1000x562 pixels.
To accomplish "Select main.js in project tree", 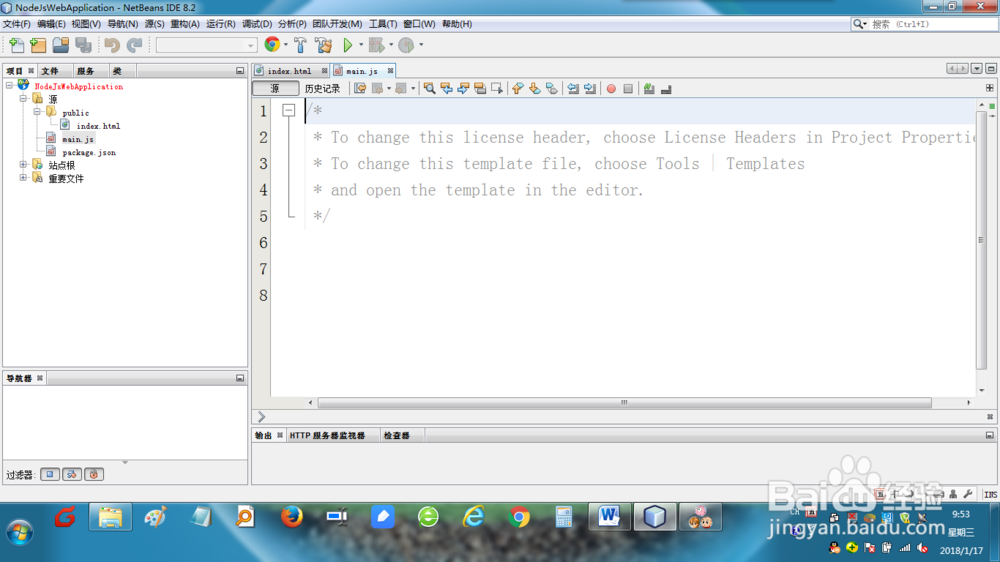I will pyautogui.click(x=78, y=139).
